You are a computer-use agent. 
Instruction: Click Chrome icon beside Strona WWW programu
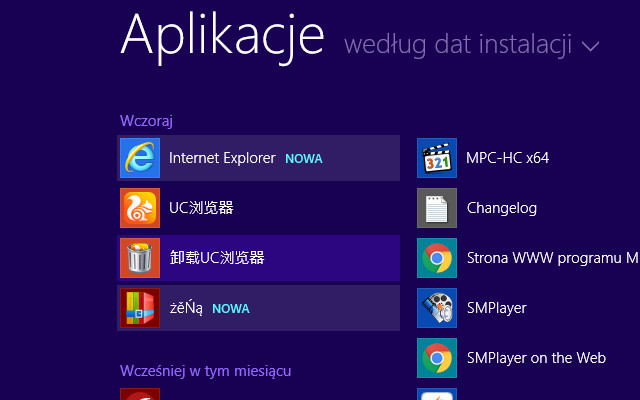(437, 258)
